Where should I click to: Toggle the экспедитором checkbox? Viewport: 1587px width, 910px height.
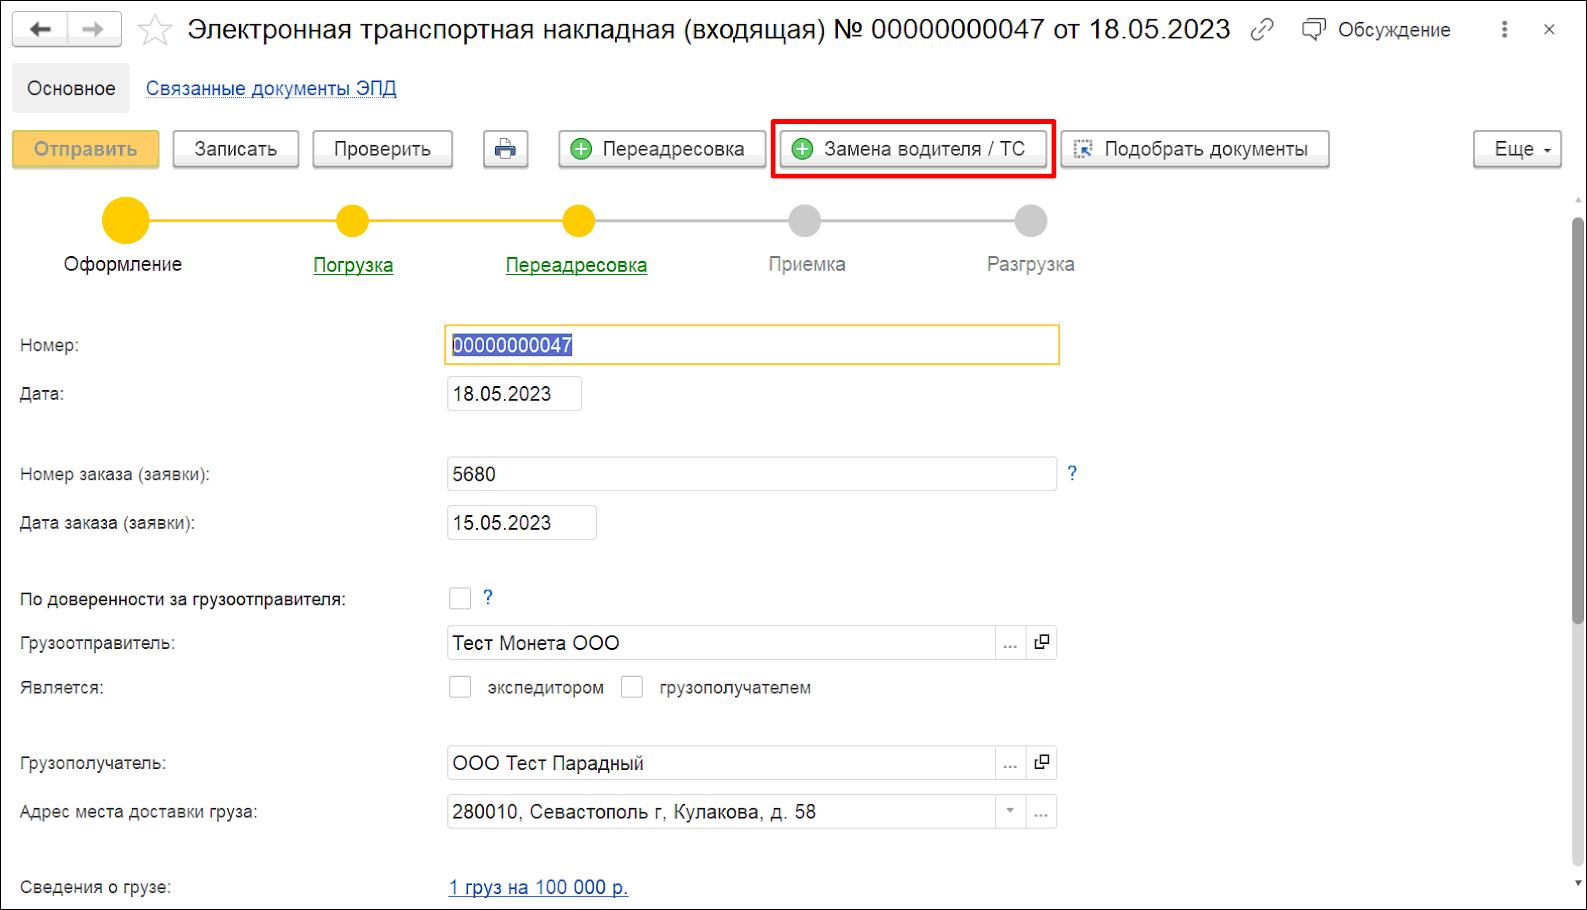point(460,687)
